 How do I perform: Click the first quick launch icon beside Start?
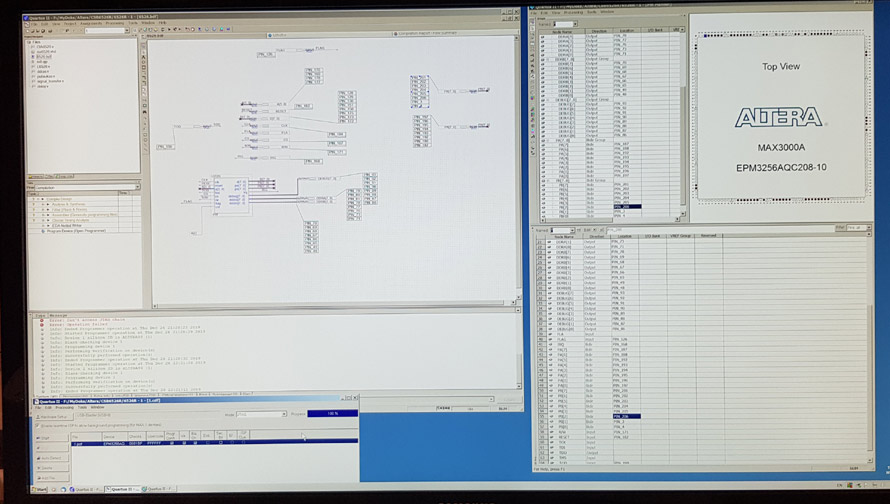(53, 489)
